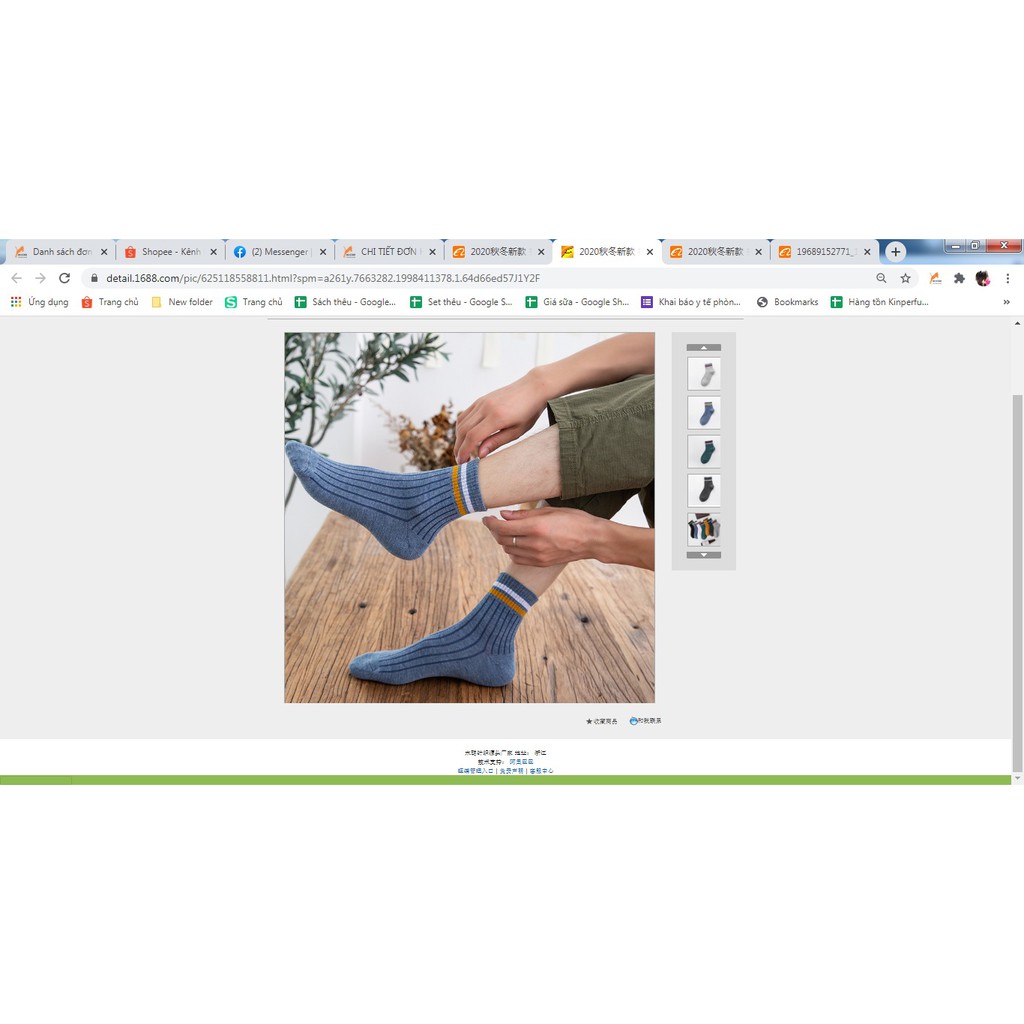Viewport: 1024px width, 1024px height.
Task: Open the user profile avatar
Action: click(x=983, y=278)
